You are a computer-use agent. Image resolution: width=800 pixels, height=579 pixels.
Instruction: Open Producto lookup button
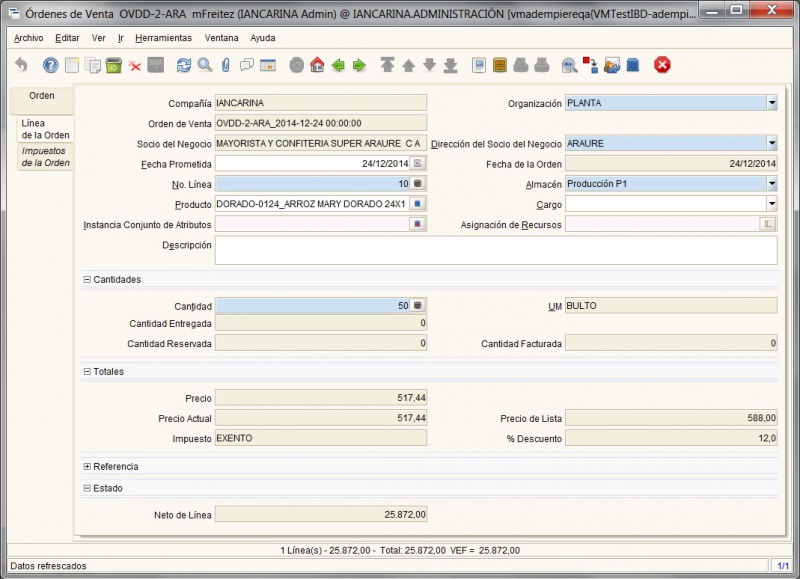tap(418, 204)
